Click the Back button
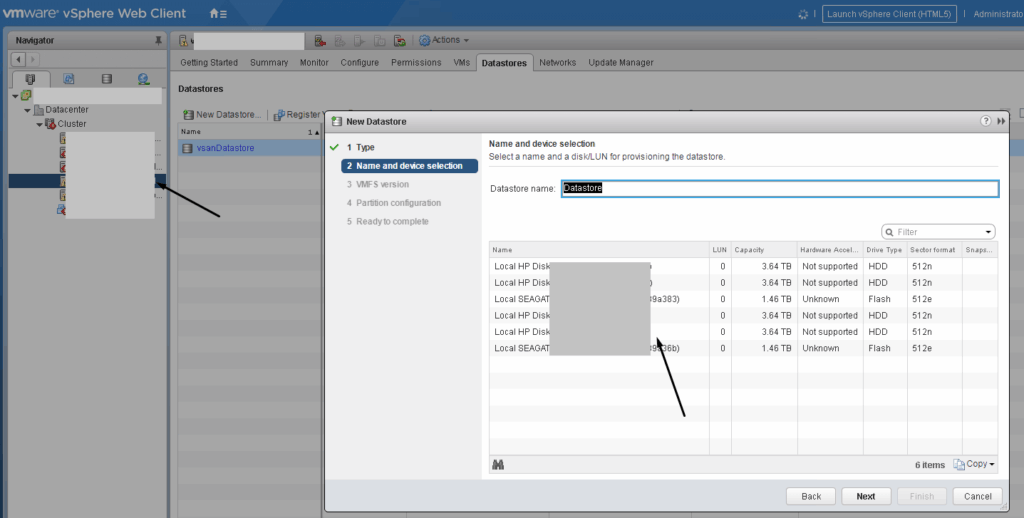 point(811,496)
